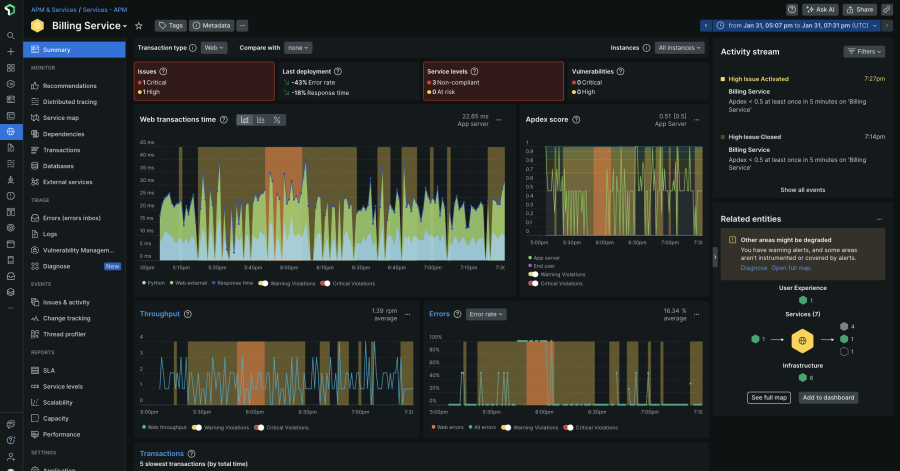The image size is (900, 471).
Task: Open Distributed tracing in the sidebar
Action: click(68, 102)
